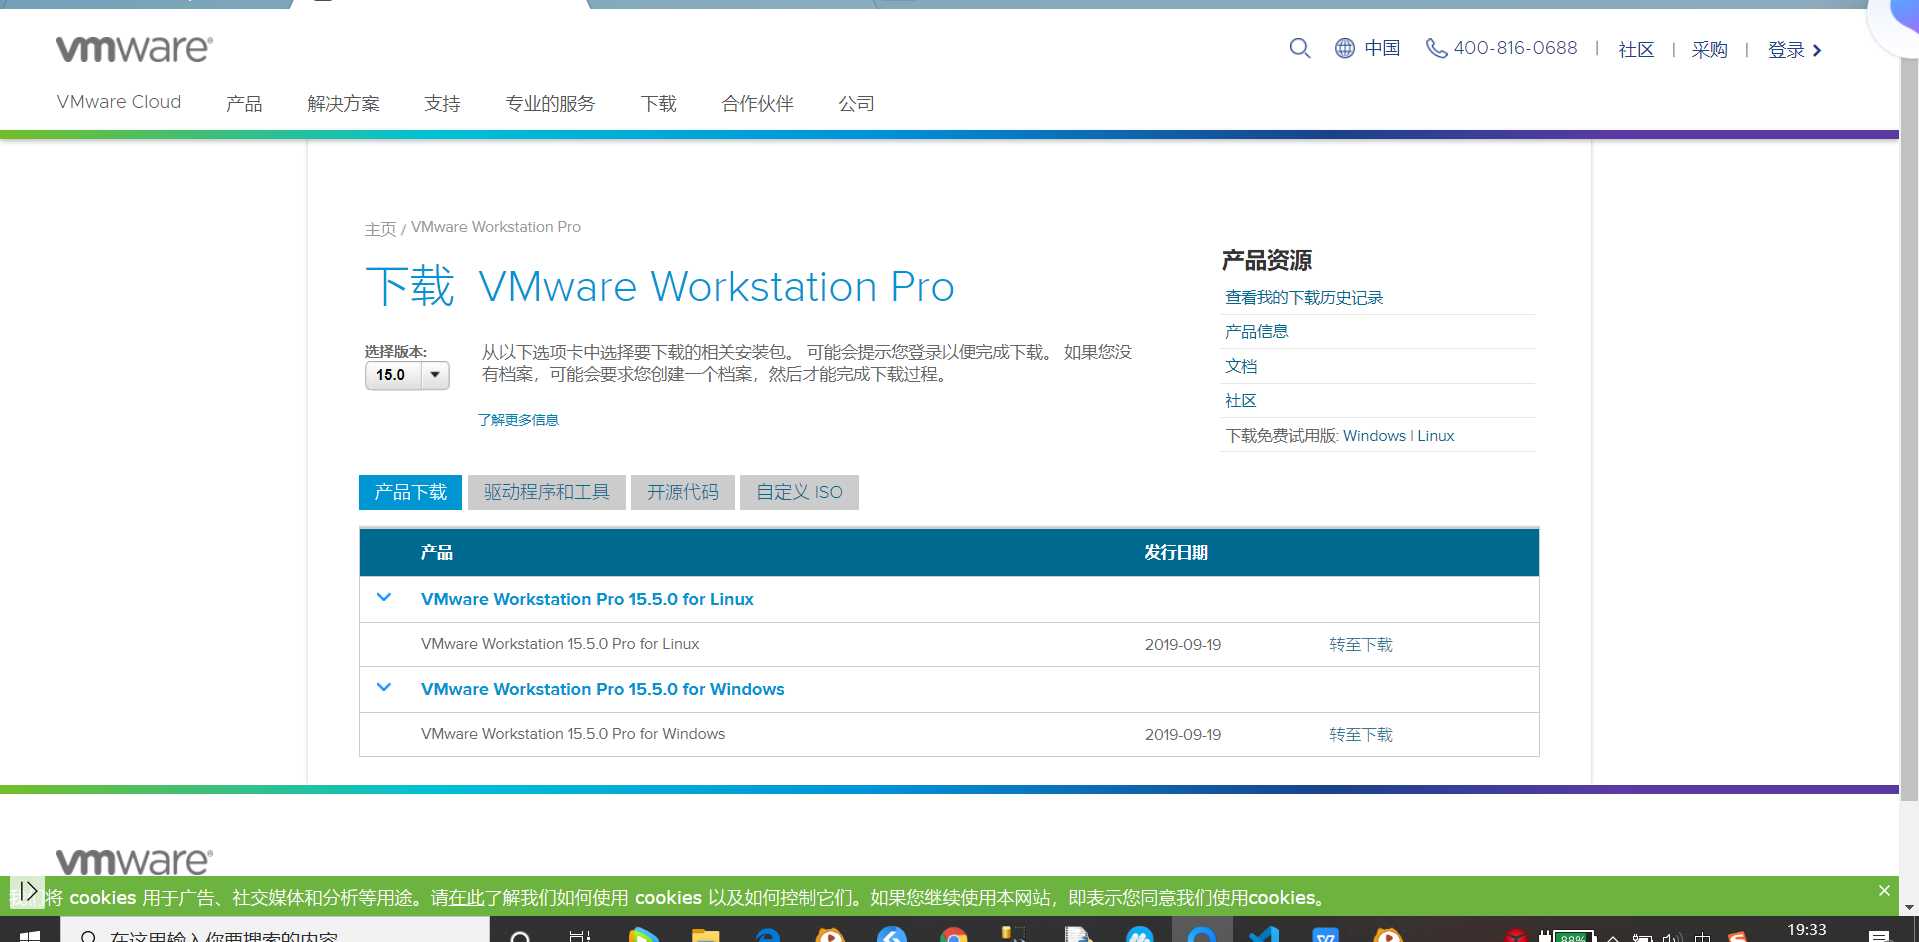Click 转至下载 for the Windows version
Image resolution: width=1919 pixels, height=942 pixels.
pos(1360,735)
